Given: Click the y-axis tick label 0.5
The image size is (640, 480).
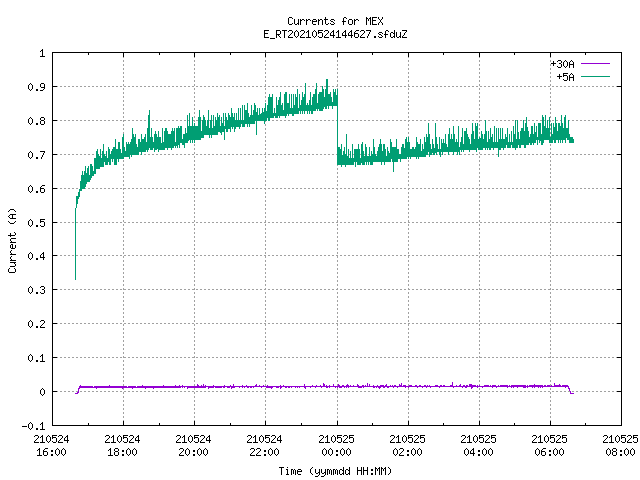Looking at the screenshot, I should [36, 222].
